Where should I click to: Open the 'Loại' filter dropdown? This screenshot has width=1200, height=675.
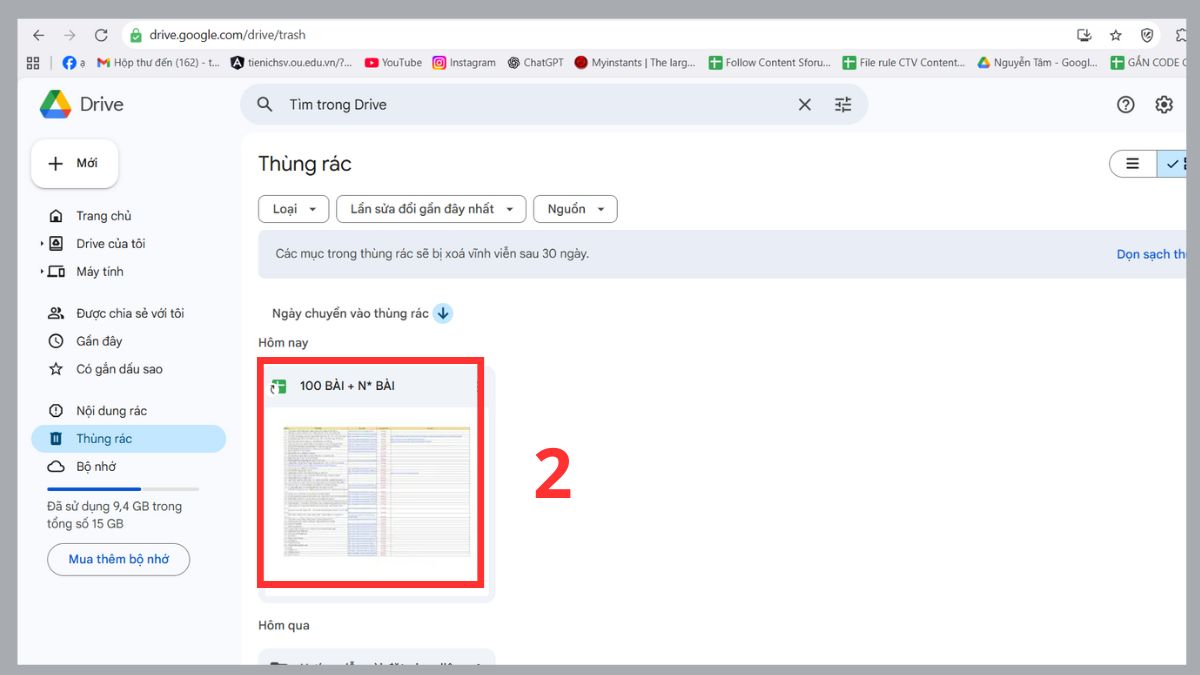tap(293, 209)
